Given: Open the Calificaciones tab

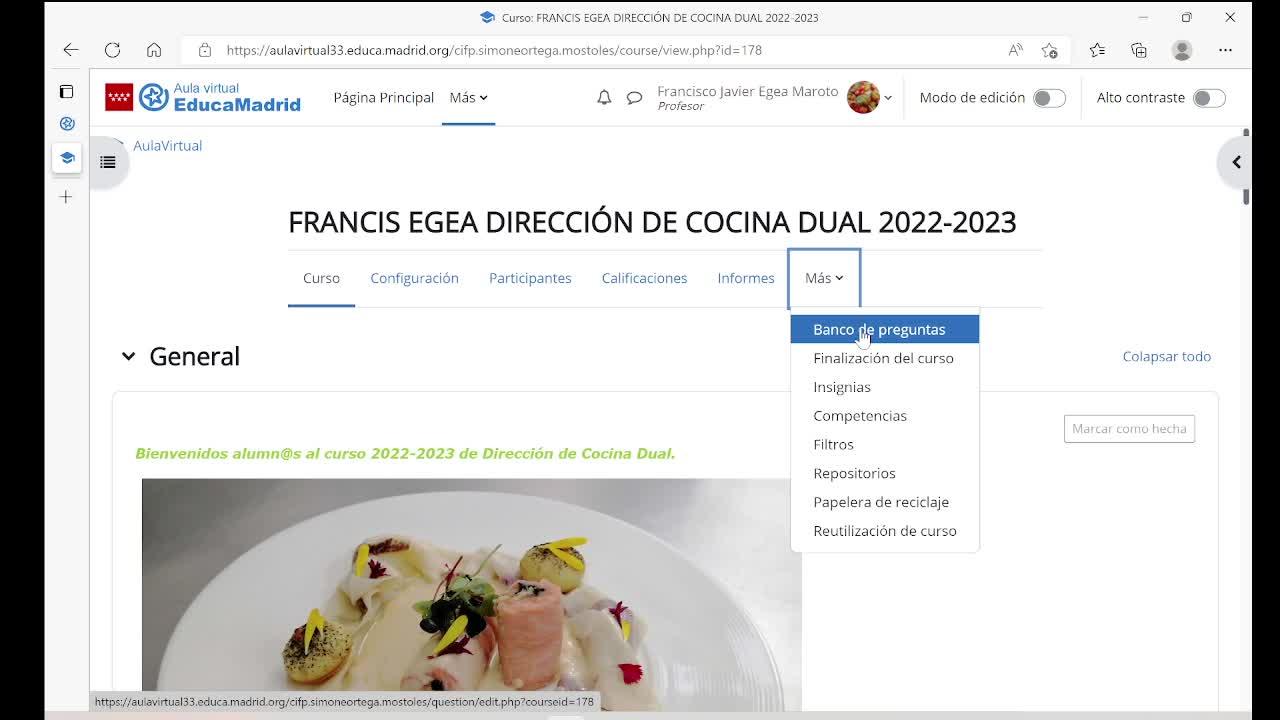Looking at the screenshot, I should [x=644, y=278].
